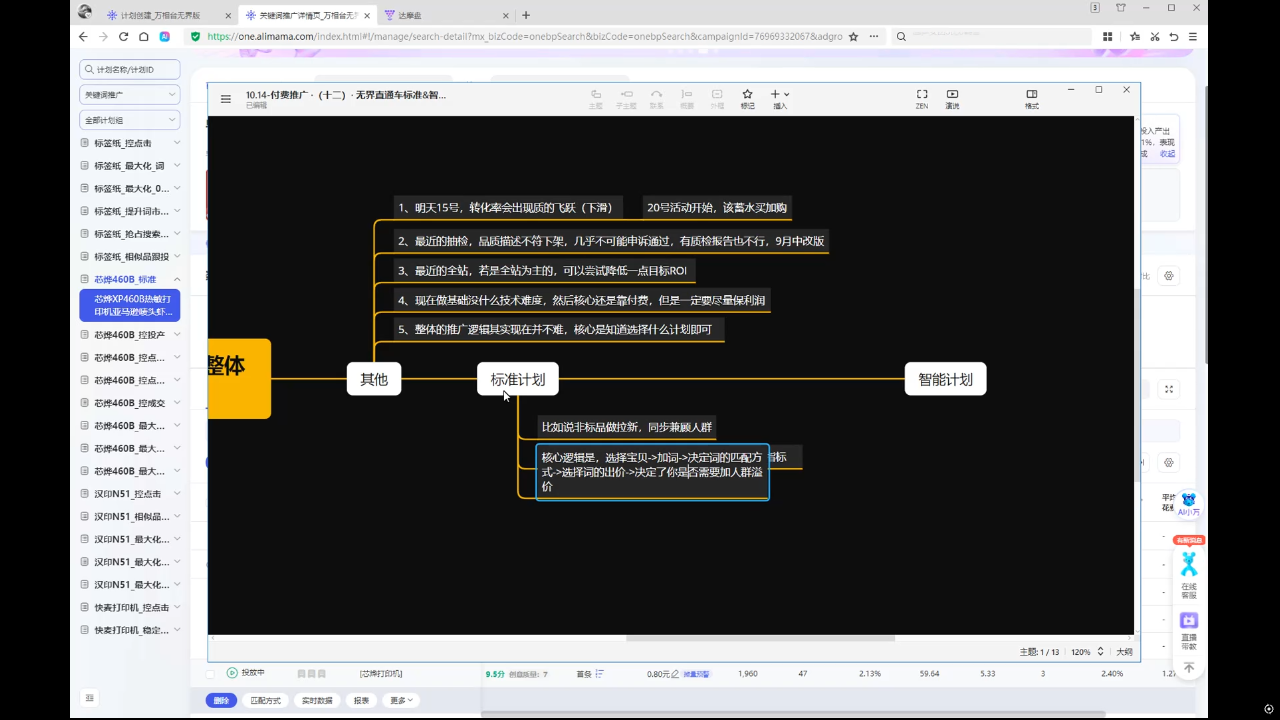Screen dimensions: 1280x720
Task: Open the XMind hamburger menu
Action: point(226,99)
